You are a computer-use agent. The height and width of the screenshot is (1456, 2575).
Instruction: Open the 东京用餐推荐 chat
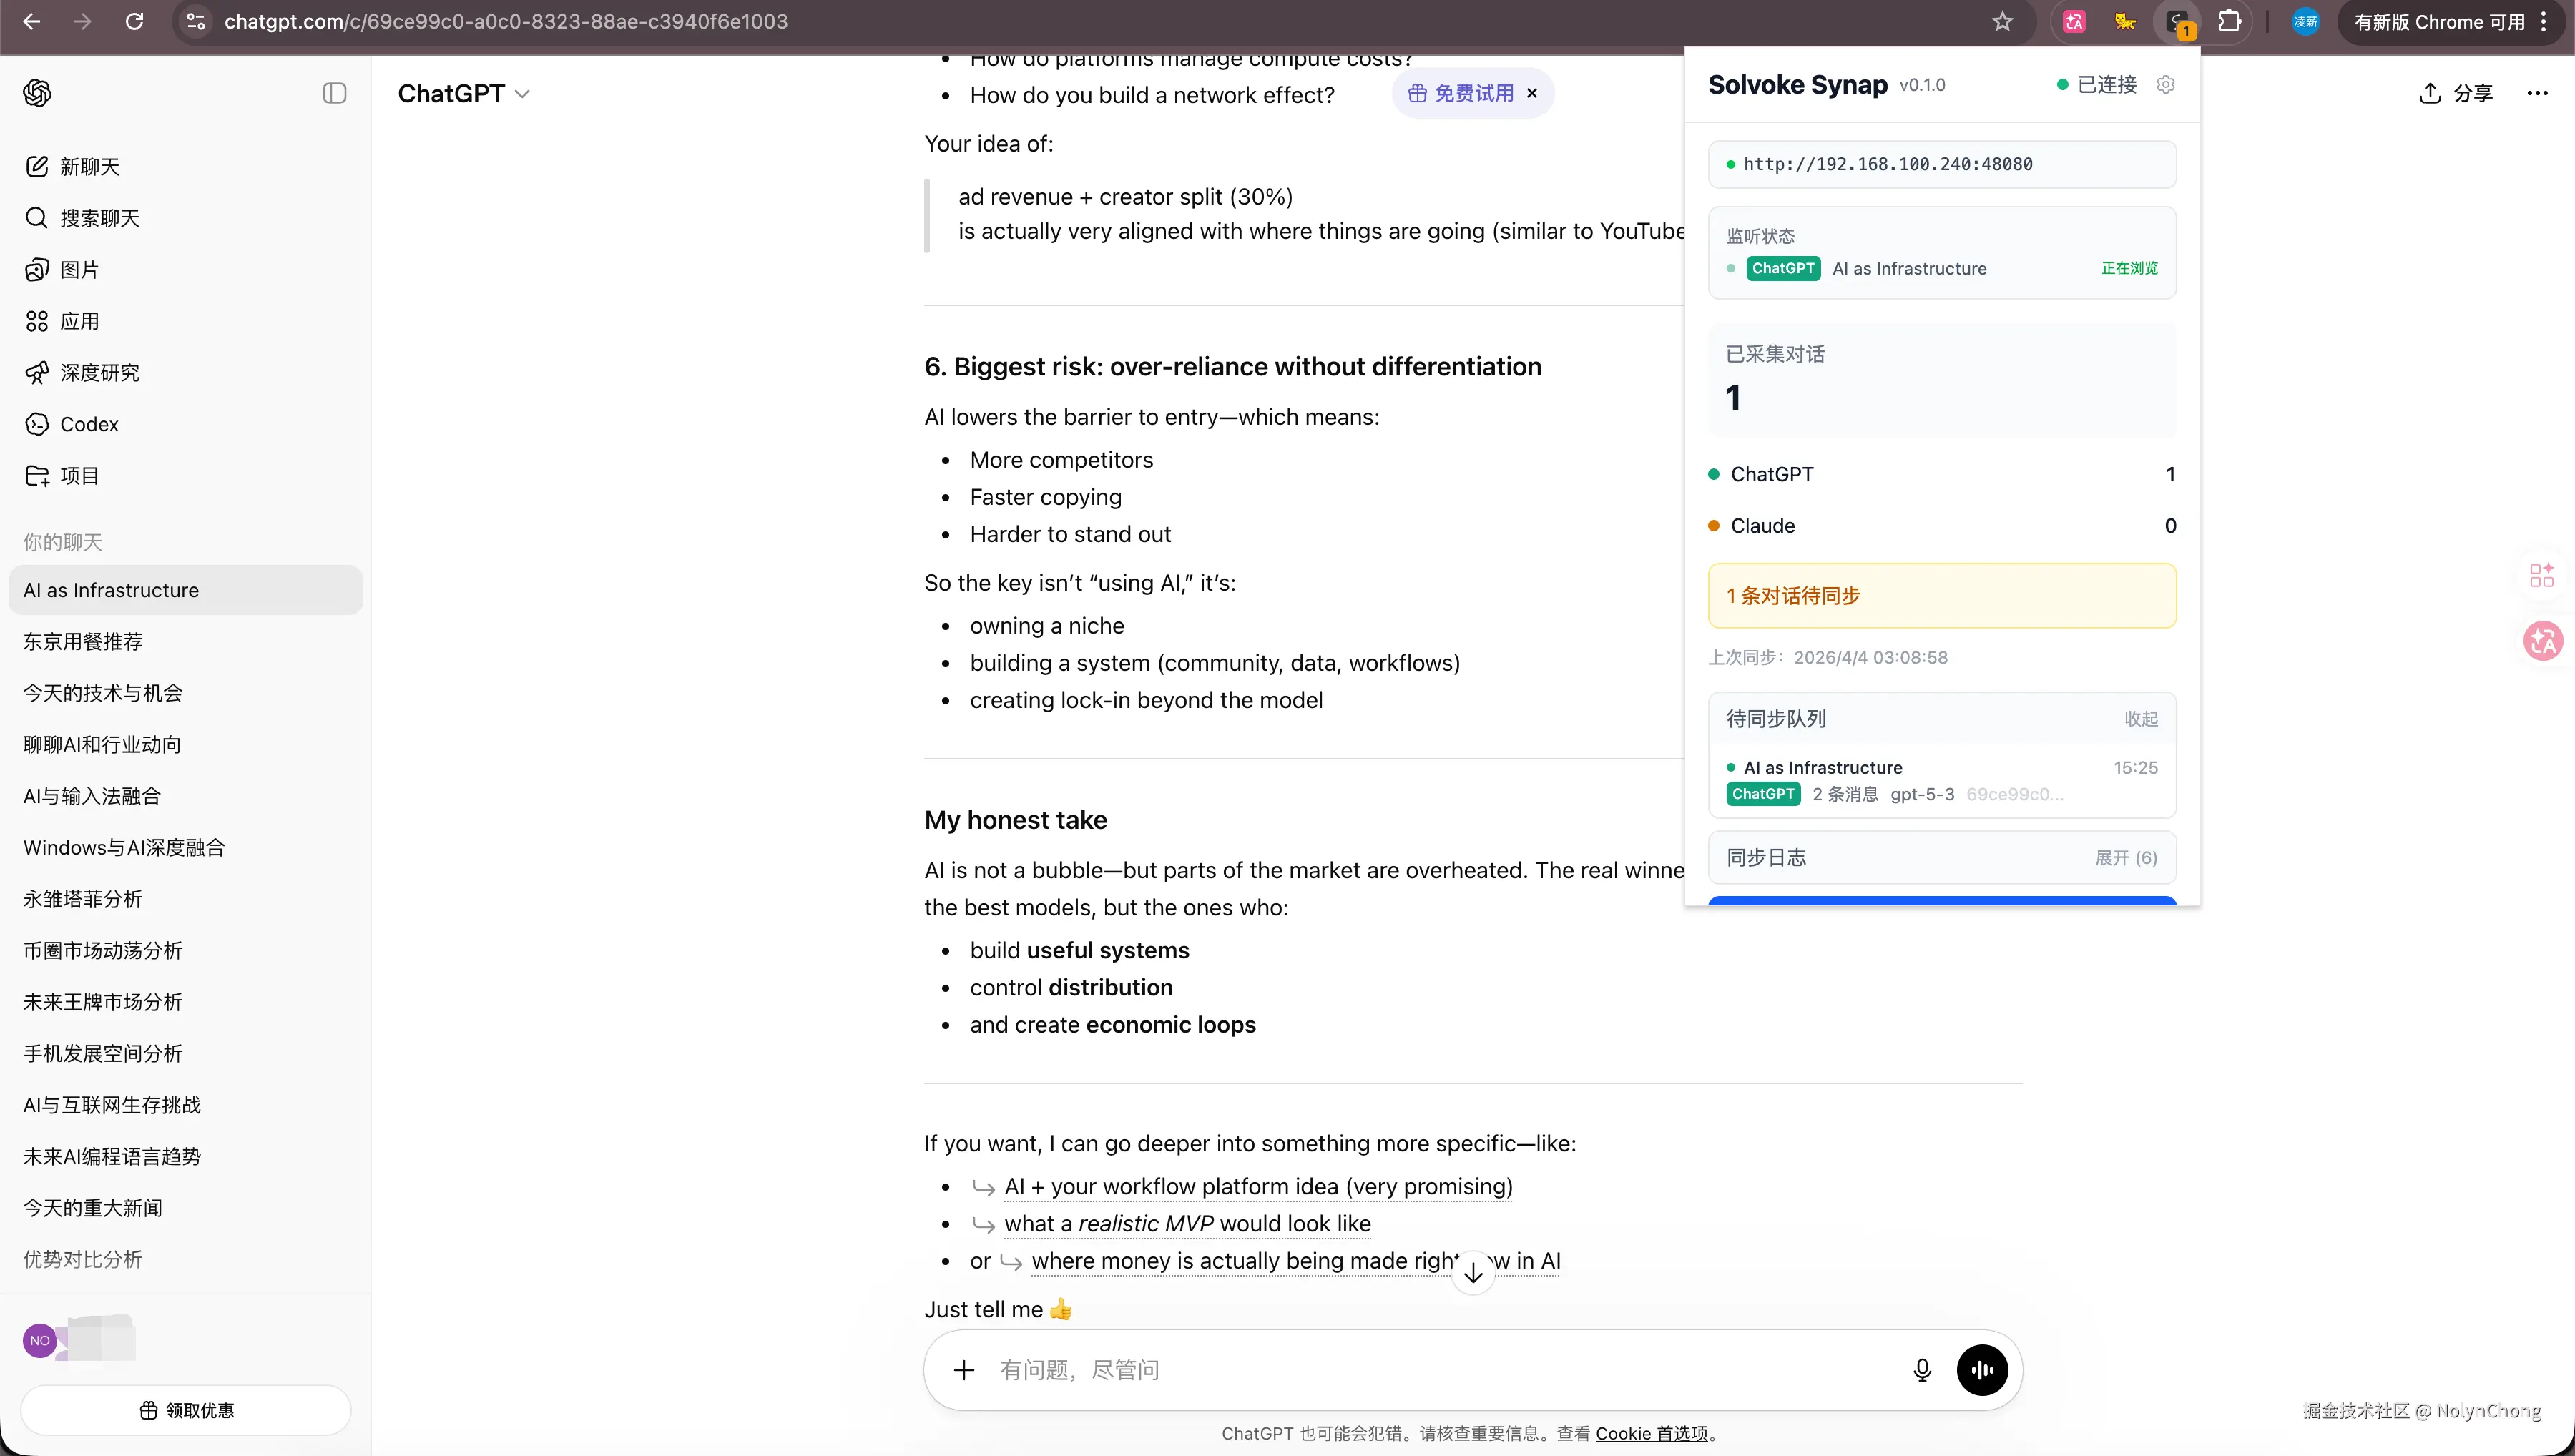pyautogui.click(x=83, y=642)
